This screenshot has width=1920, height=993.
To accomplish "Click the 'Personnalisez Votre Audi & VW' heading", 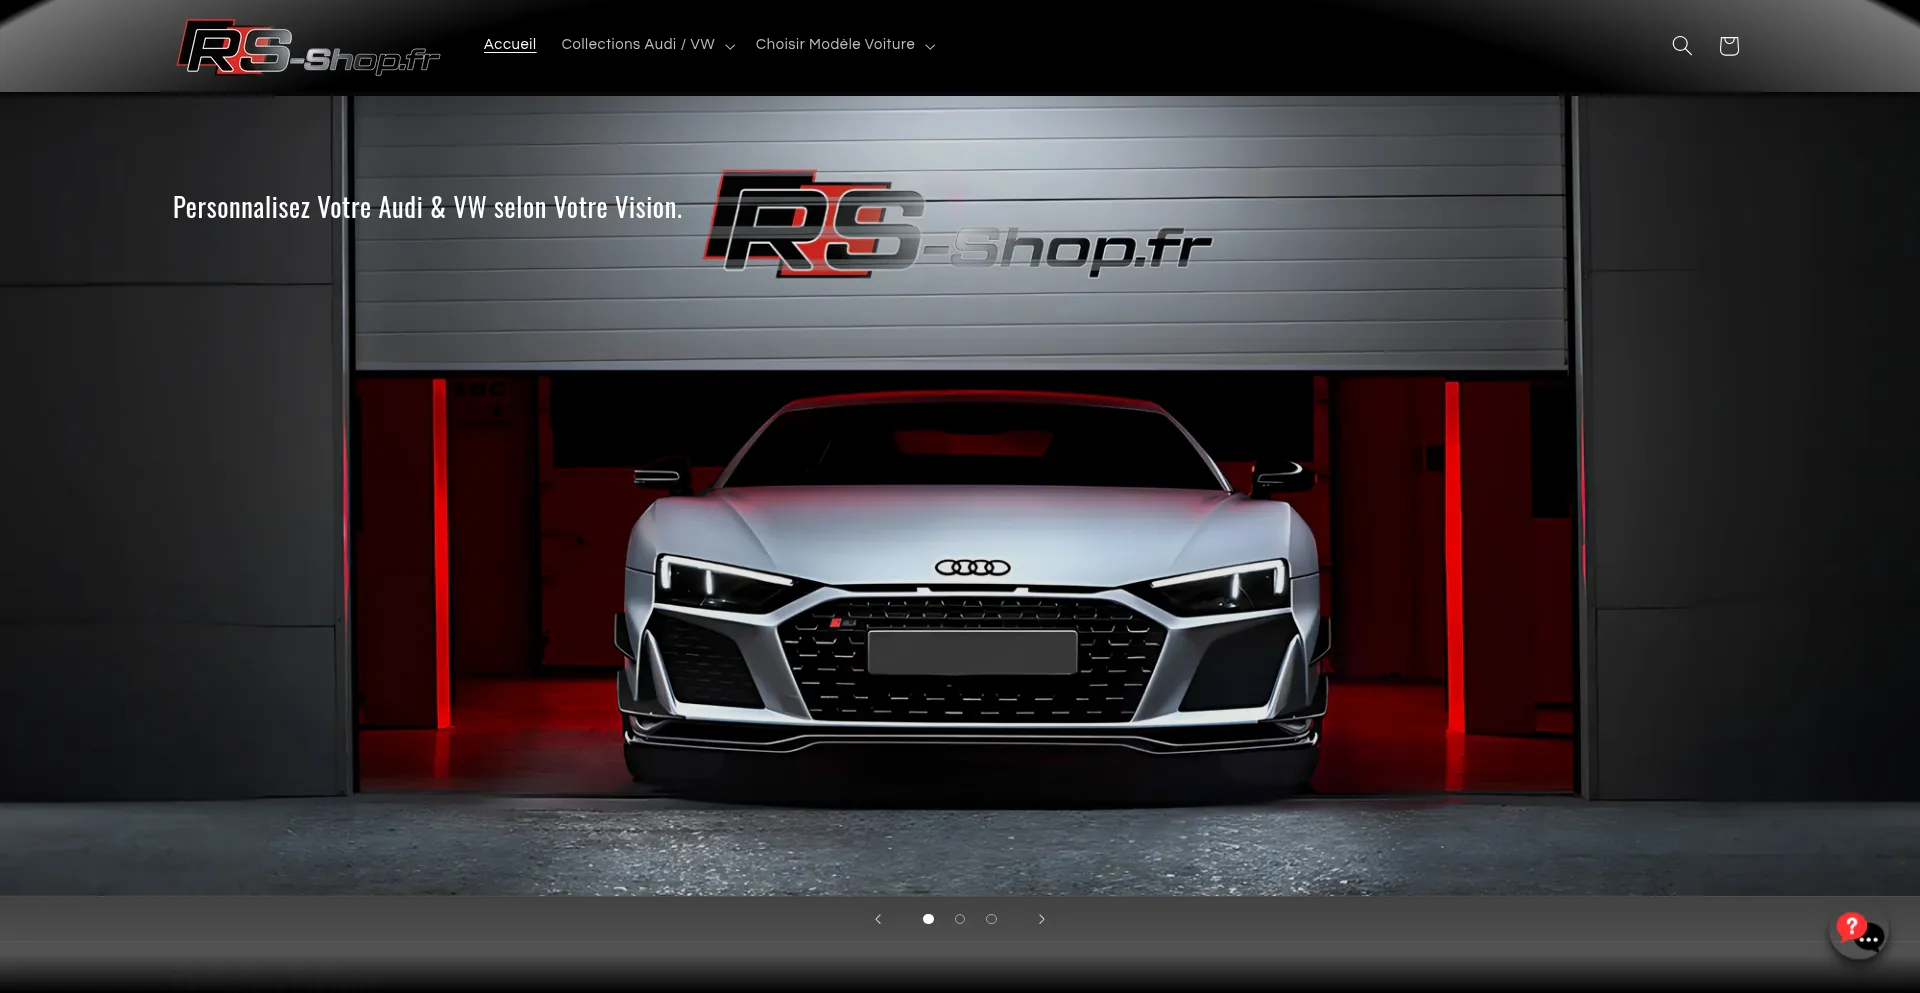I will (x=427, y=207).
